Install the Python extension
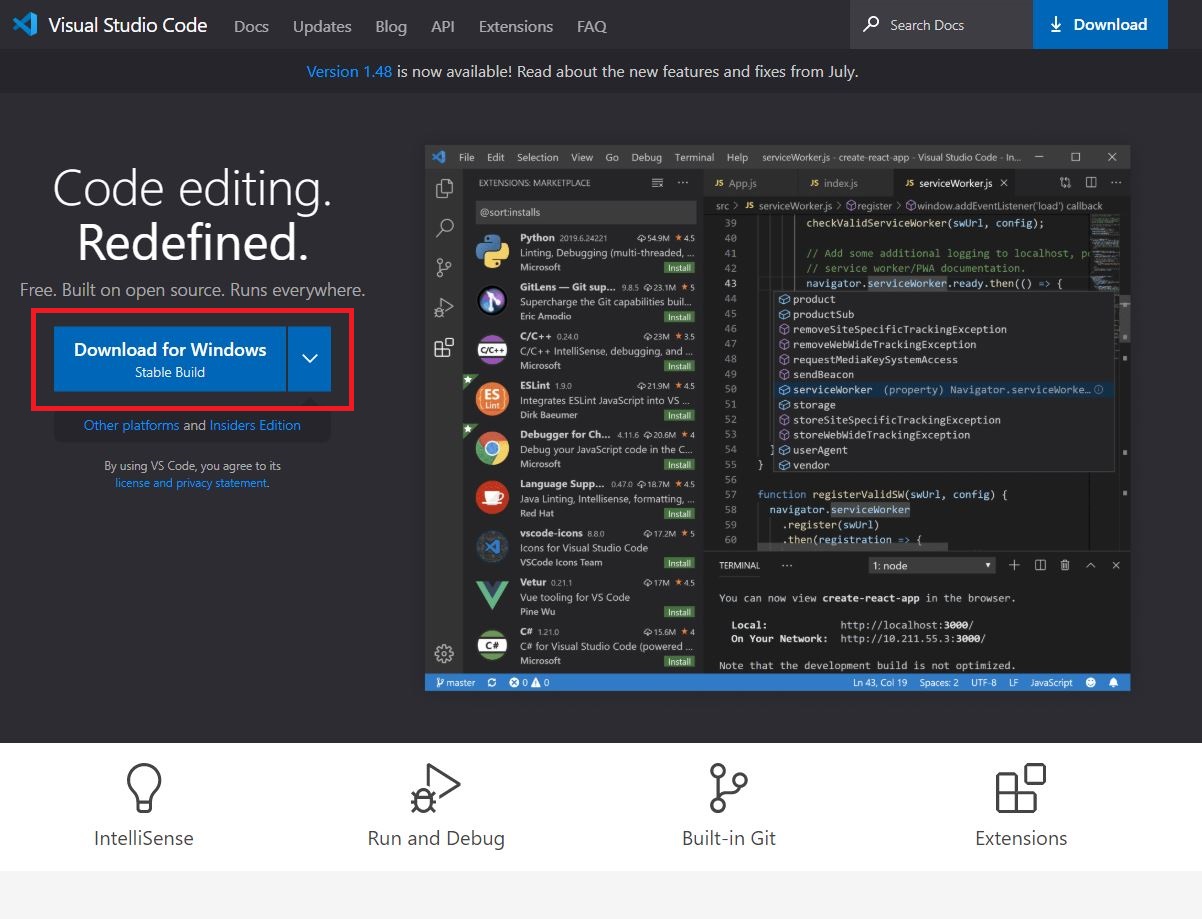This screenshot has width=1202, height=919. [680, 268]
